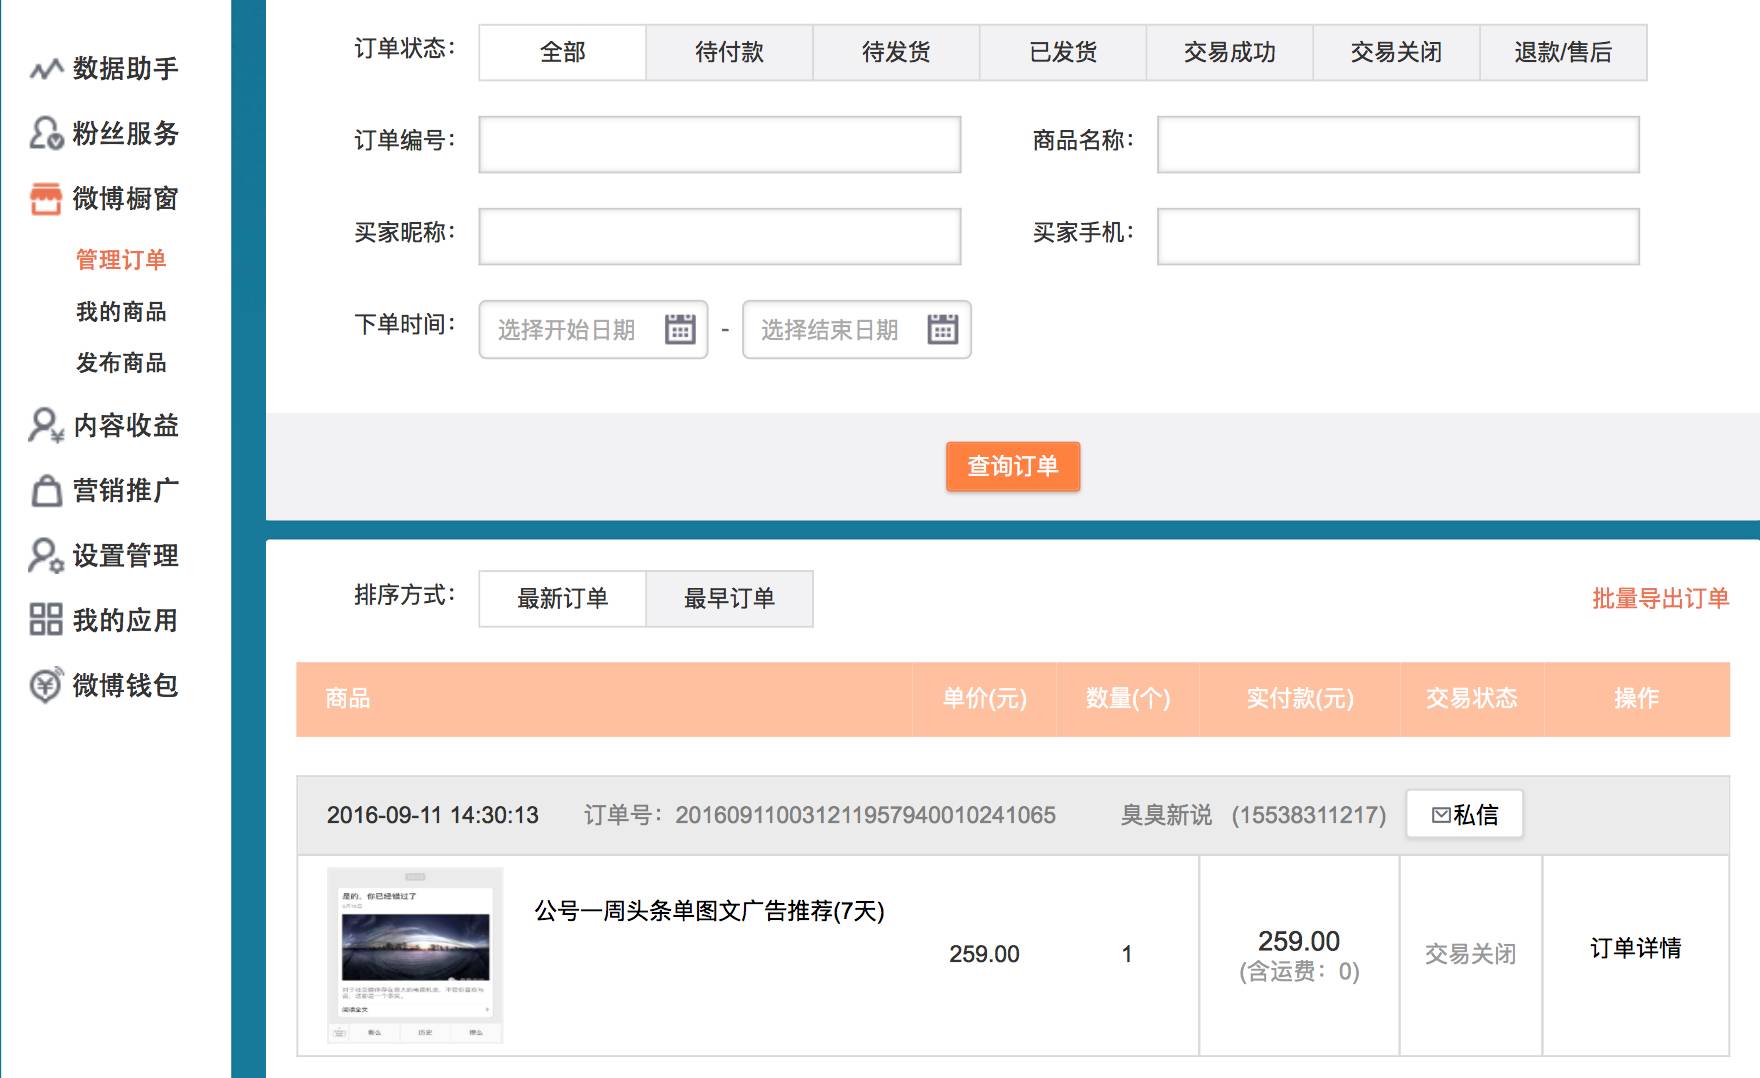Viewport: 1760px width, 1078px height.
Task: Click the 粉丝服务 user icon
Action: click(46, 133)
